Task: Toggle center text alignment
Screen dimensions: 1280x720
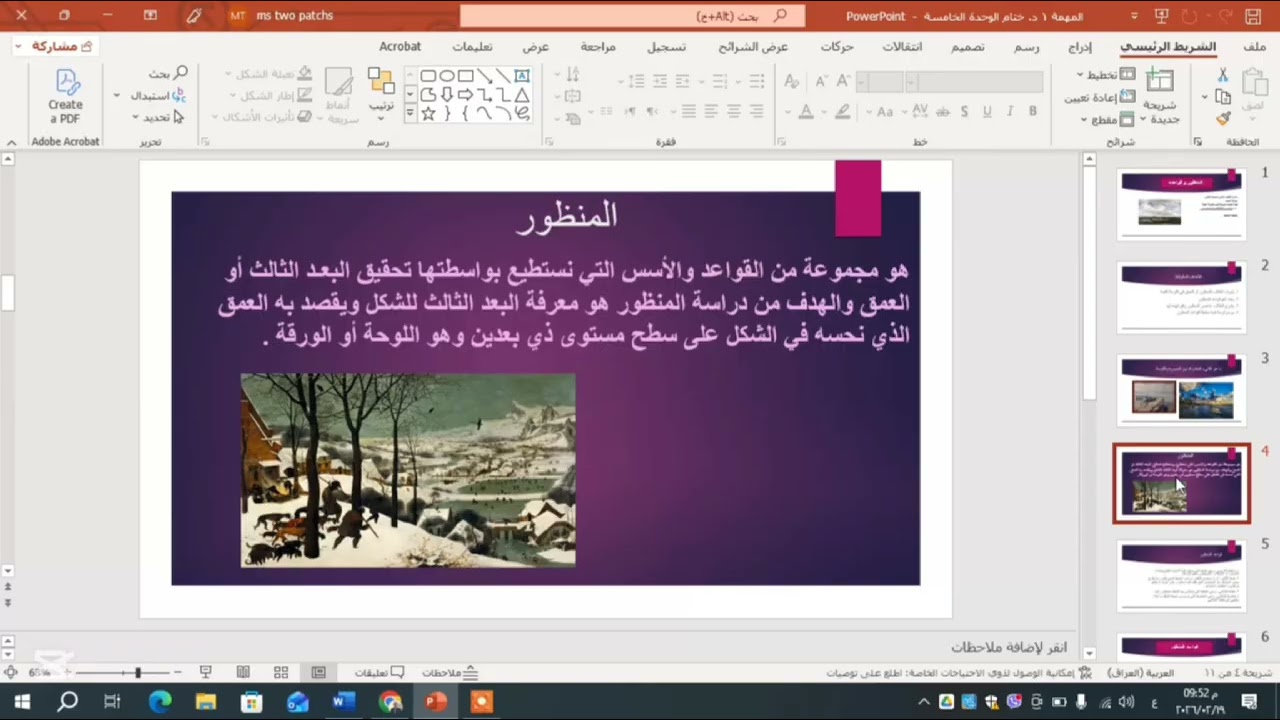Action: (x=734, y=111)
